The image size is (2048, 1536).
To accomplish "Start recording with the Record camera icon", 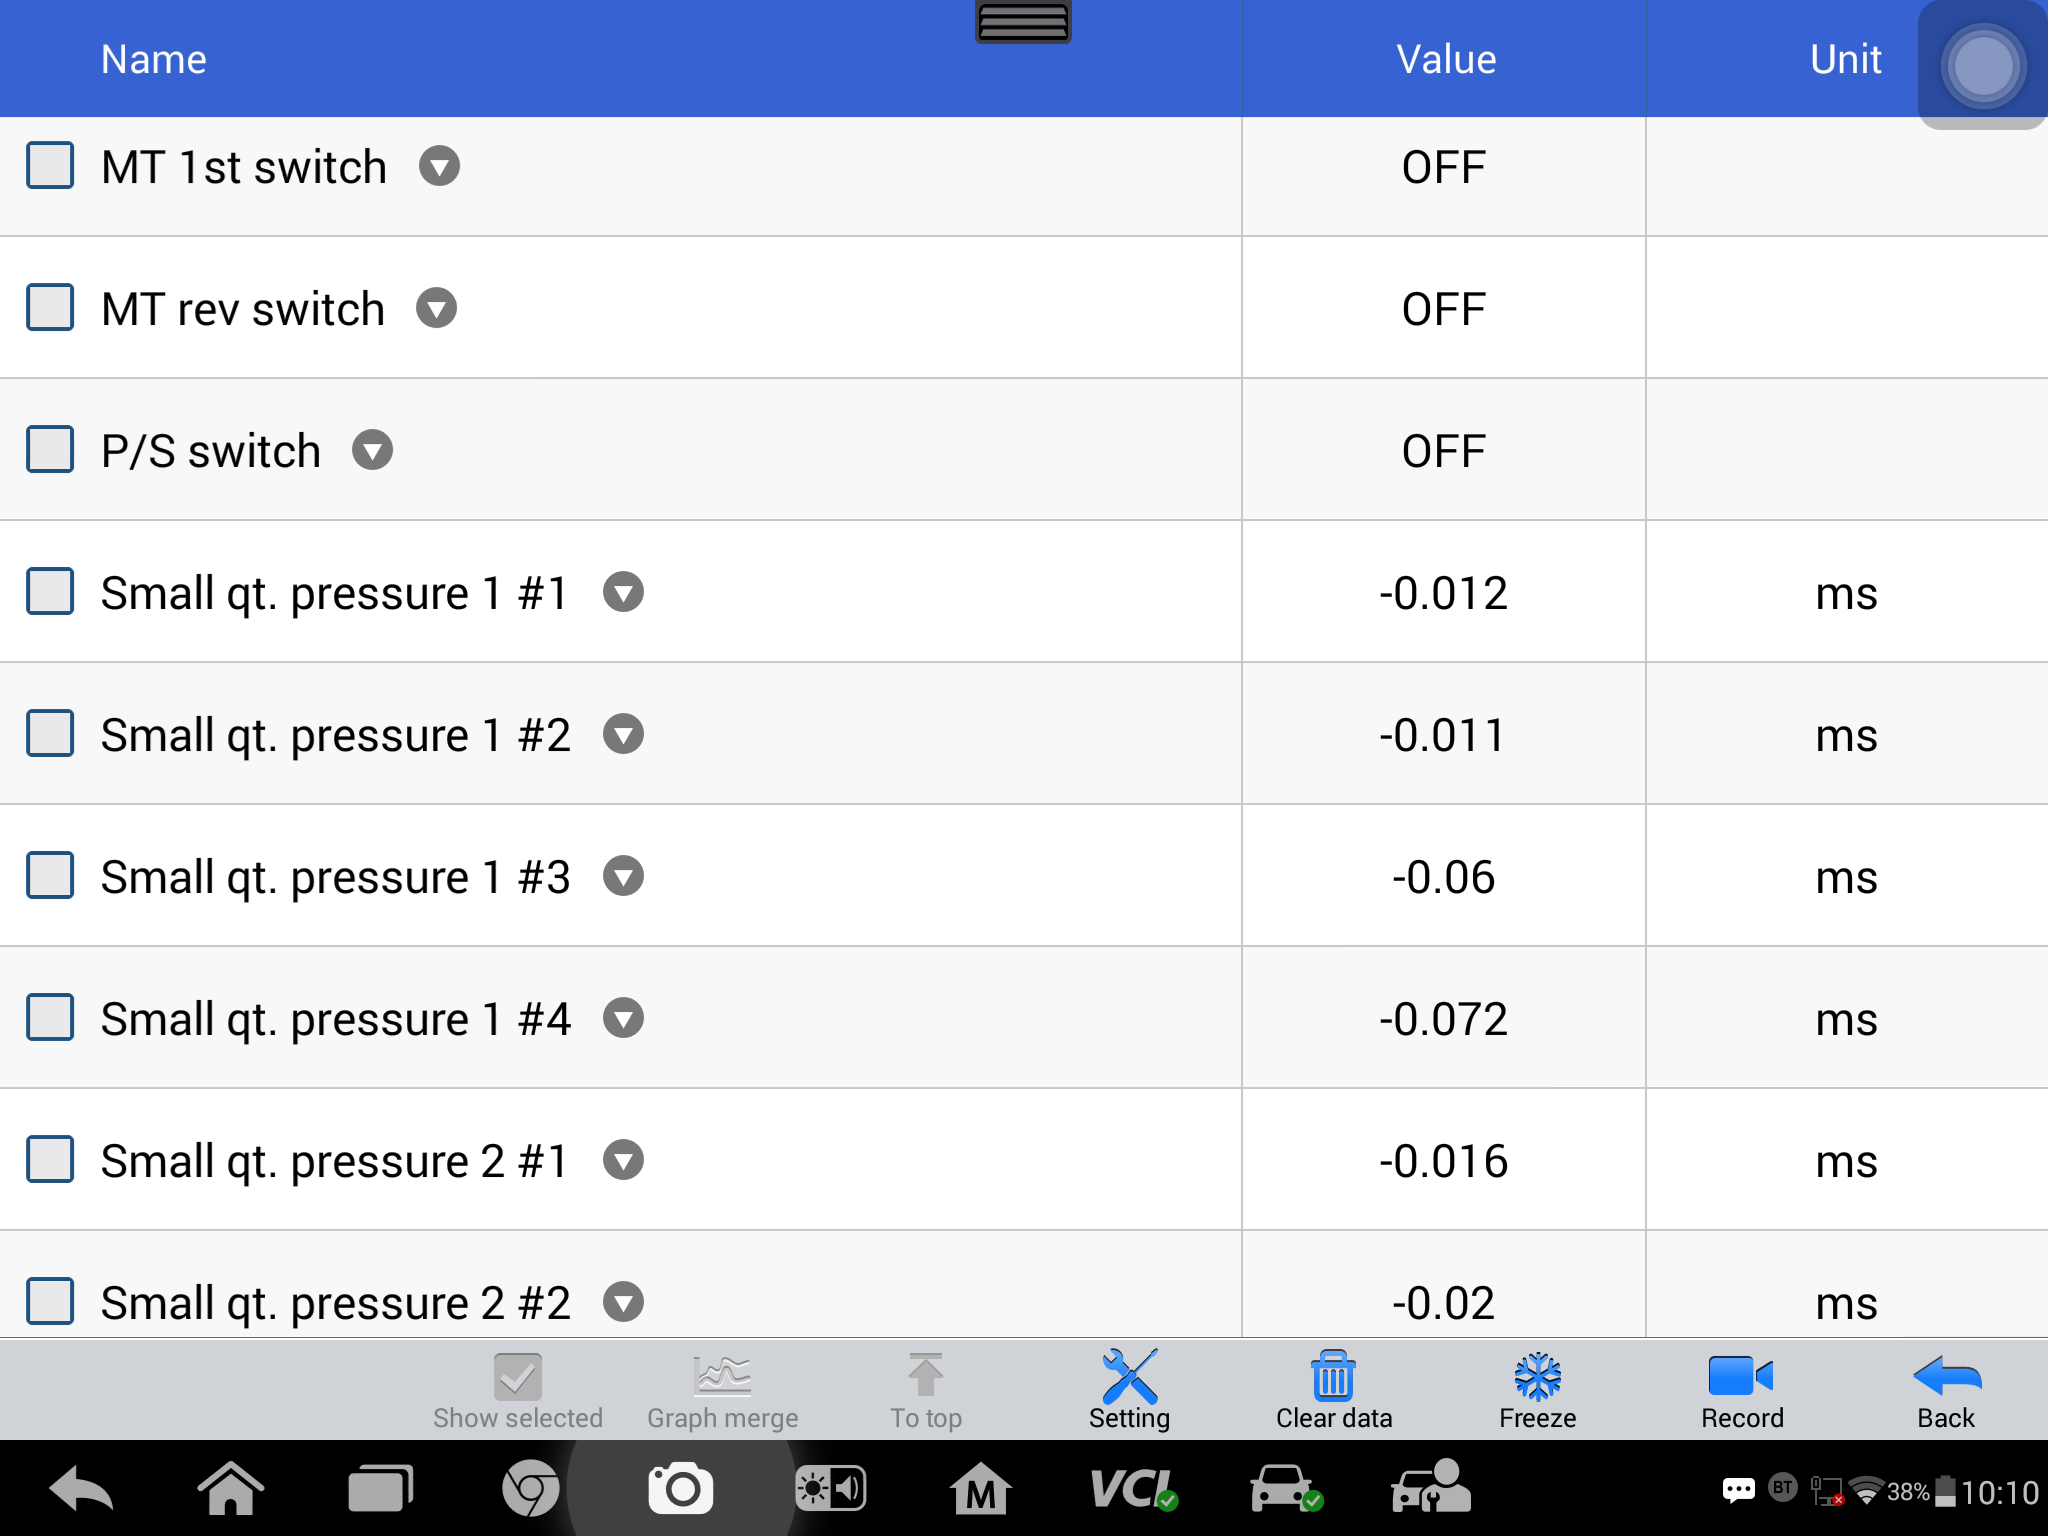I will click(x=1741, y=1389).
